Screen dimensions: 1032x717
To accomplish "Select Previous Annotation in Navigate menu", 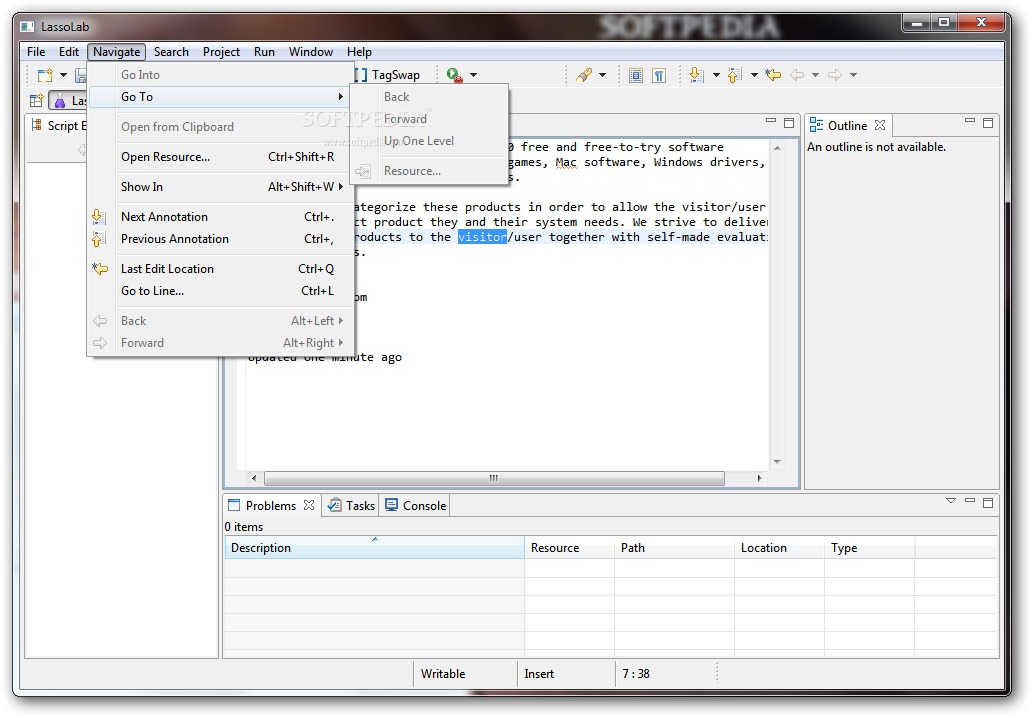I will tap(221, 239).
